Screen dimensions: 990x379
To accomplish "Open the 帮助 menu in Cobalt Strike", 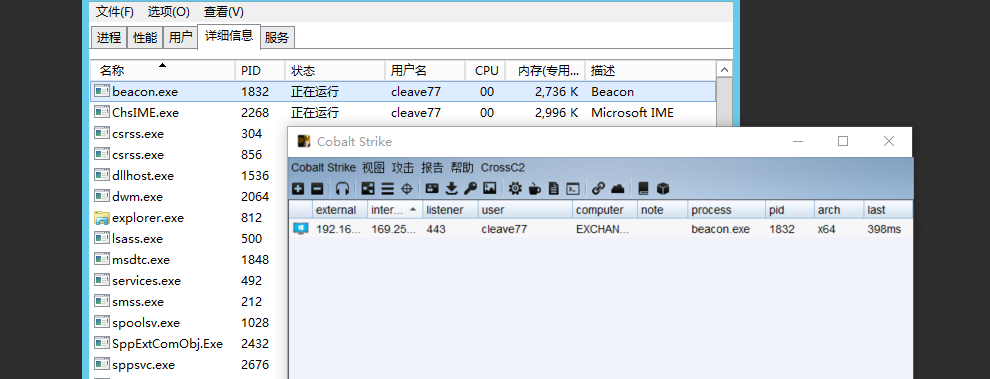I will tap(462, 168).
